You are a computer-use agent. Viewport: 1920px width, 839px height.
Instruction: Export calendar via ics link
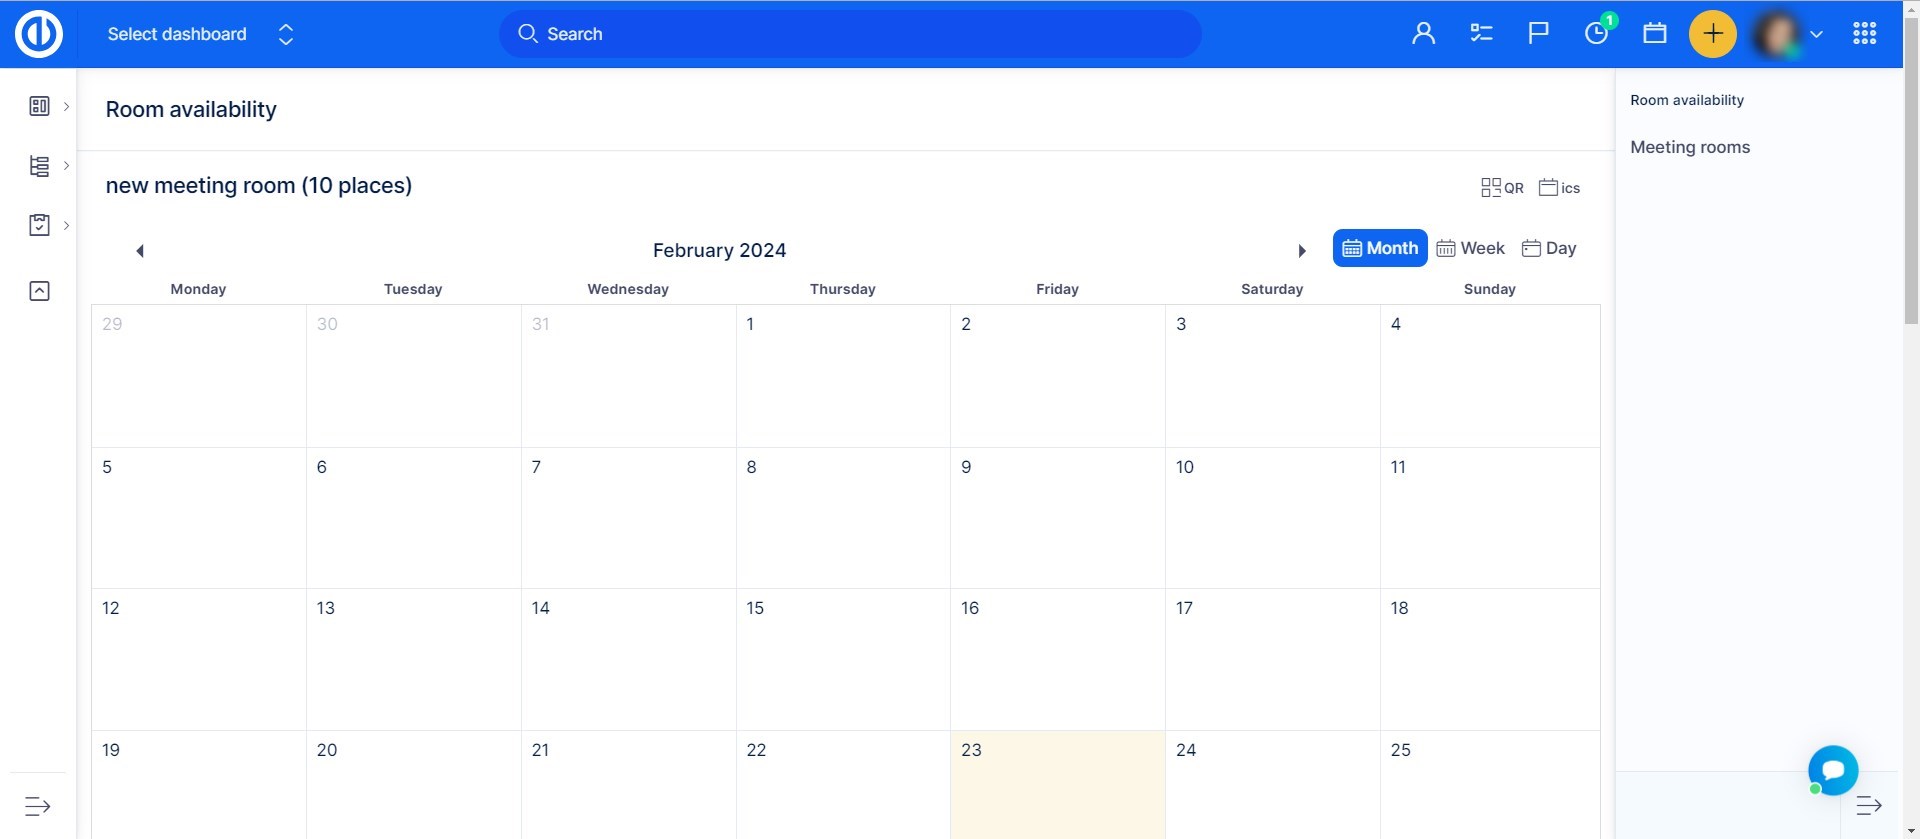tap(1559, 188)
